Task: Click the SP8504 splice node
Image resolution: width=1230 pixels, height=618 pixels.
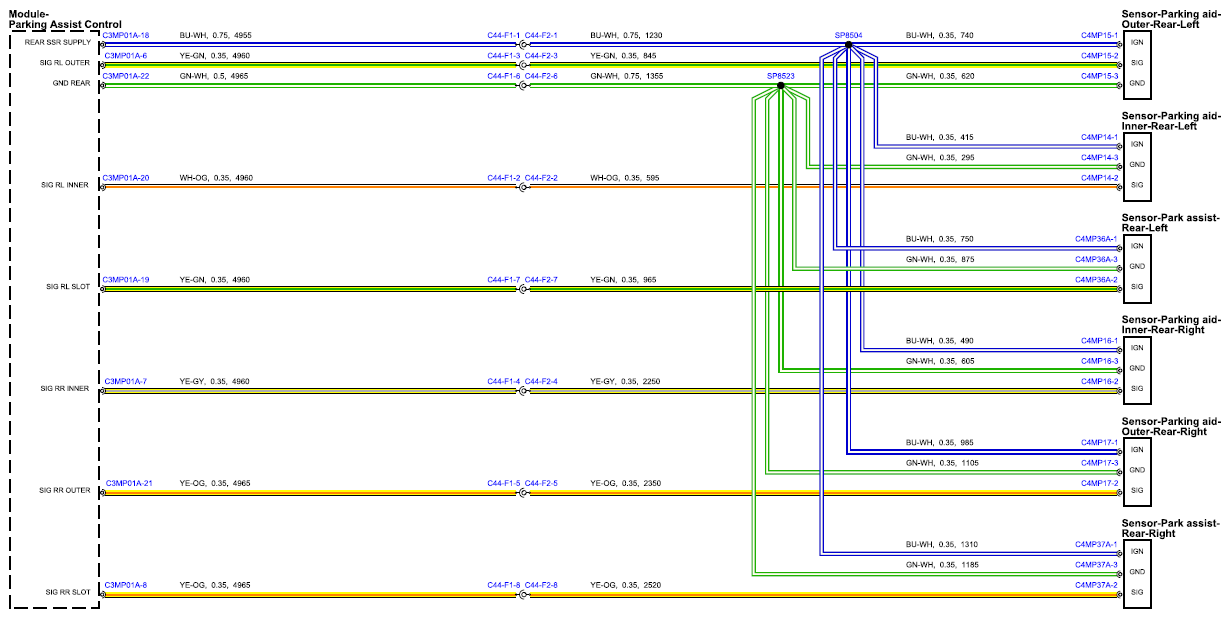Action: (848, 45)
